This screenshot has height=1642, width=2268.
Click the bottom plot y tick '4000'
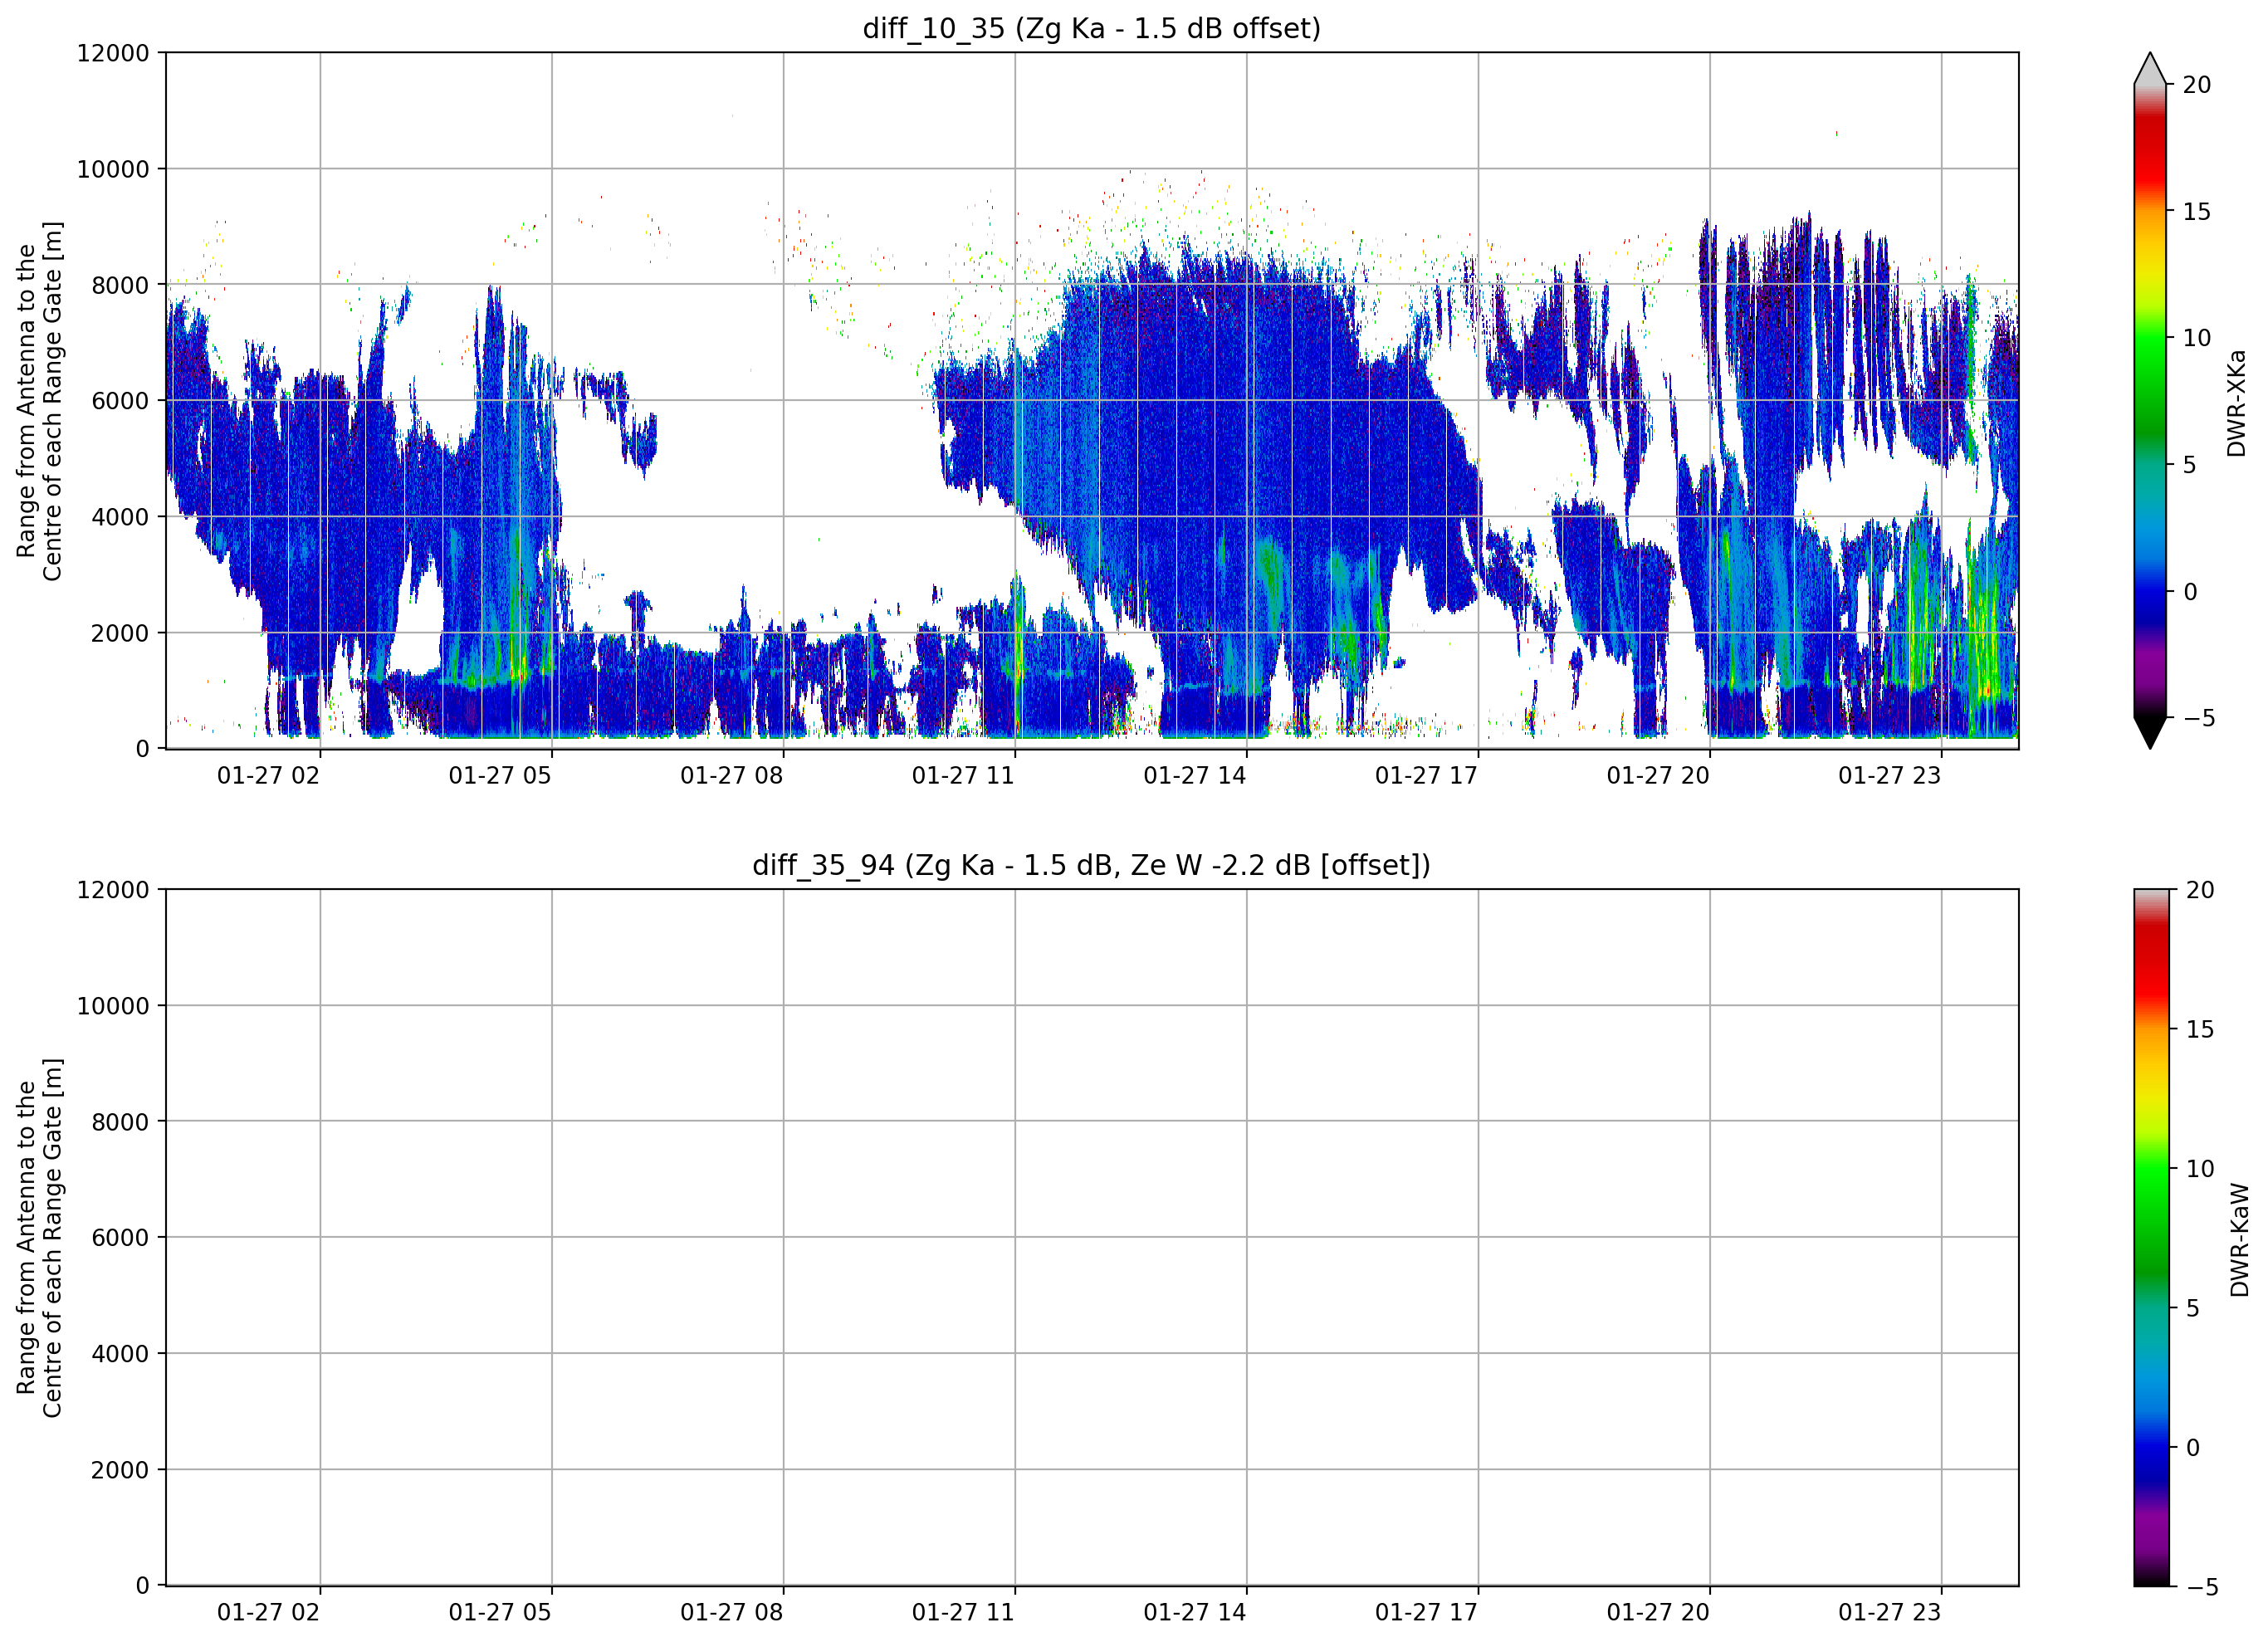pyautogui.click(x=120, y=1354)
